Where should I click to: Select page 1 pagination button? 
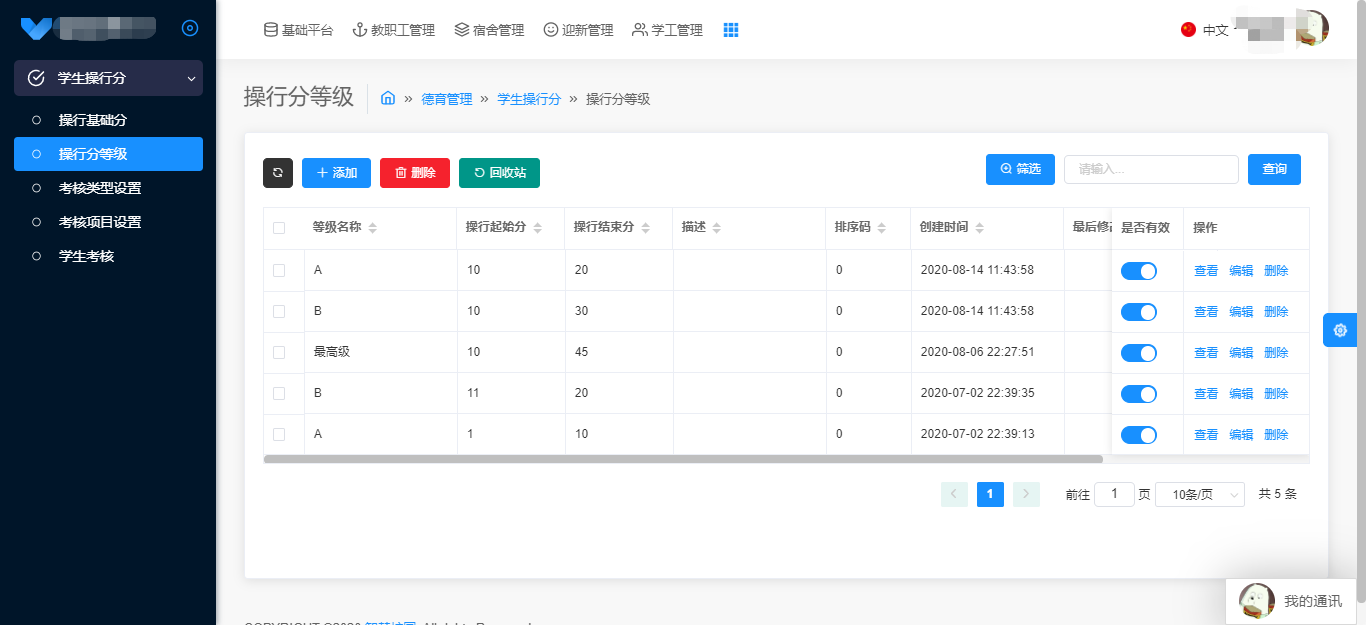pyautogui.click(x=990, y=494)
